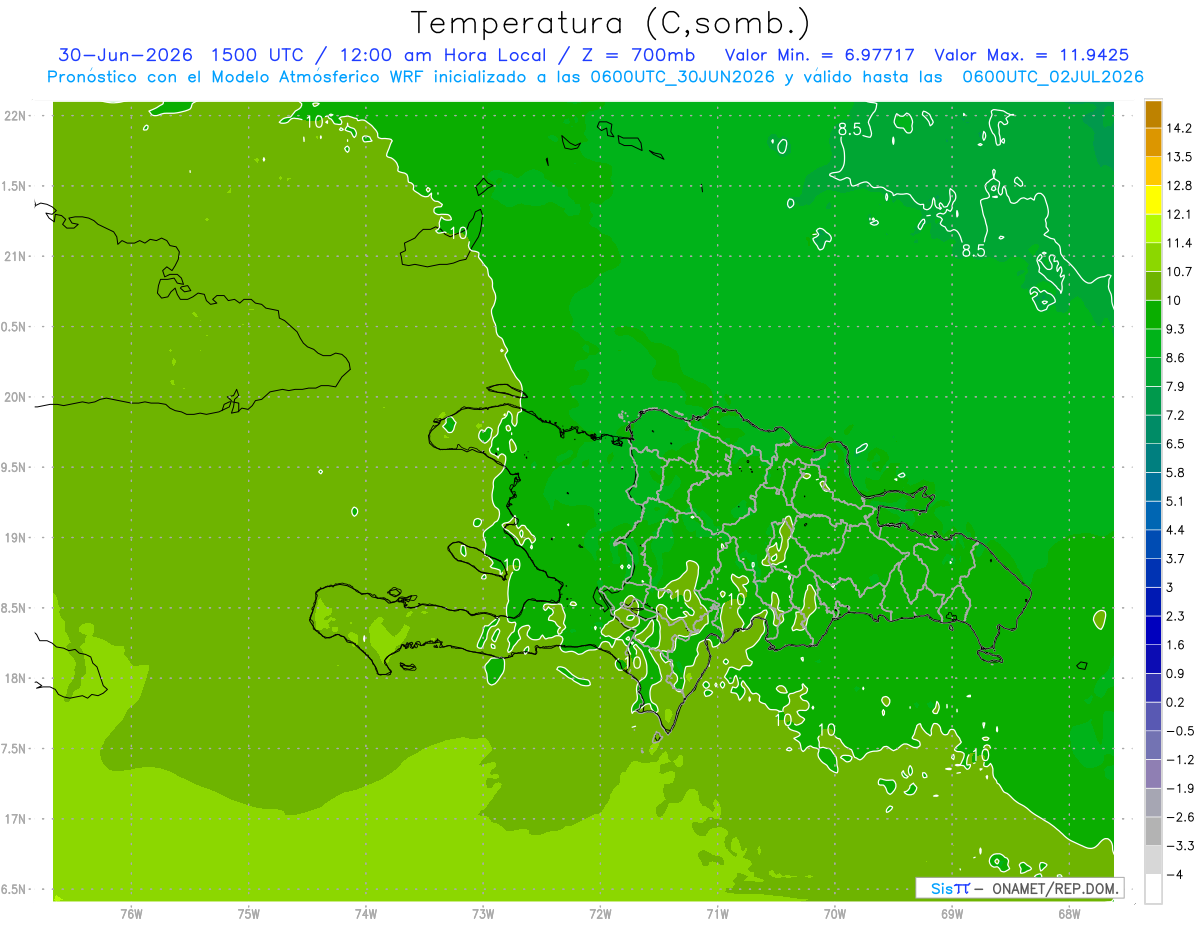
Task: Select the title "Temperatura (C,somb.)"
Action: click(610, 23)
